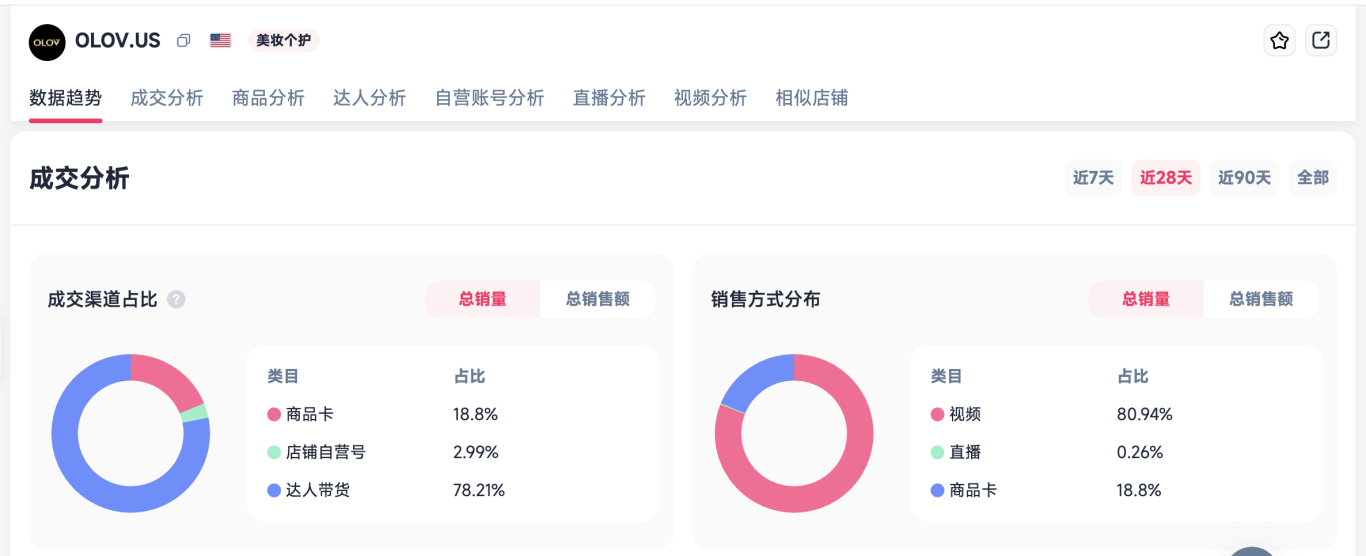Go to the 直播分析 tab
This screenshot has width=1366, height=556.
609,98
